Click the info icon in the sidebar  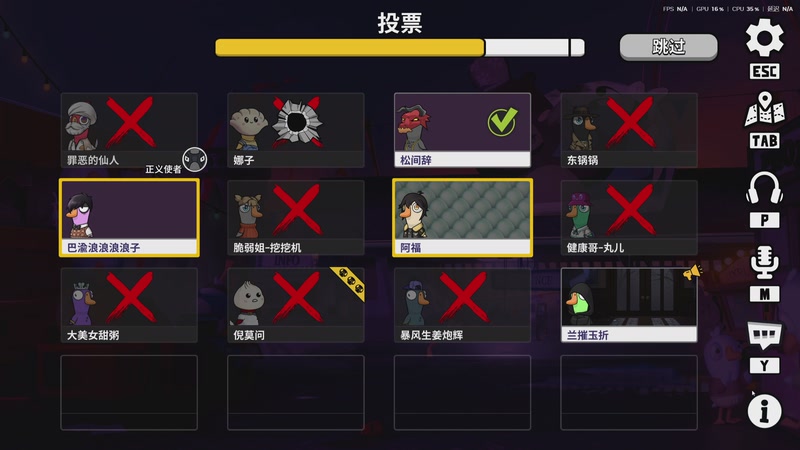tap(764, 411)
